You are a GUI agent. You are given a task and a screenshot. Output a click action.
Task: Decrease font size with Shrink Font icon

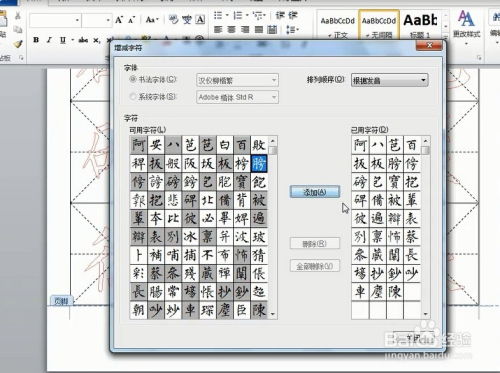pyautogui.click(x=131, y=20)
